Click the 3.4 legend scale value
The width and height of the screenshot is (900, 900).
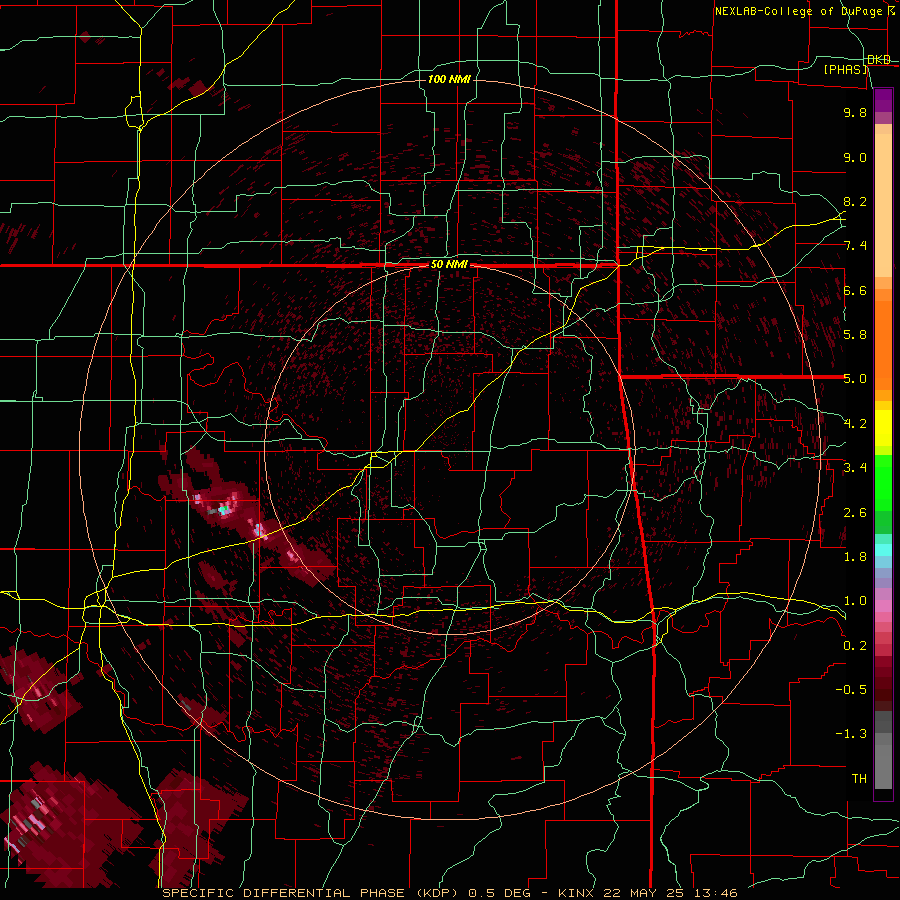[855, 468]
